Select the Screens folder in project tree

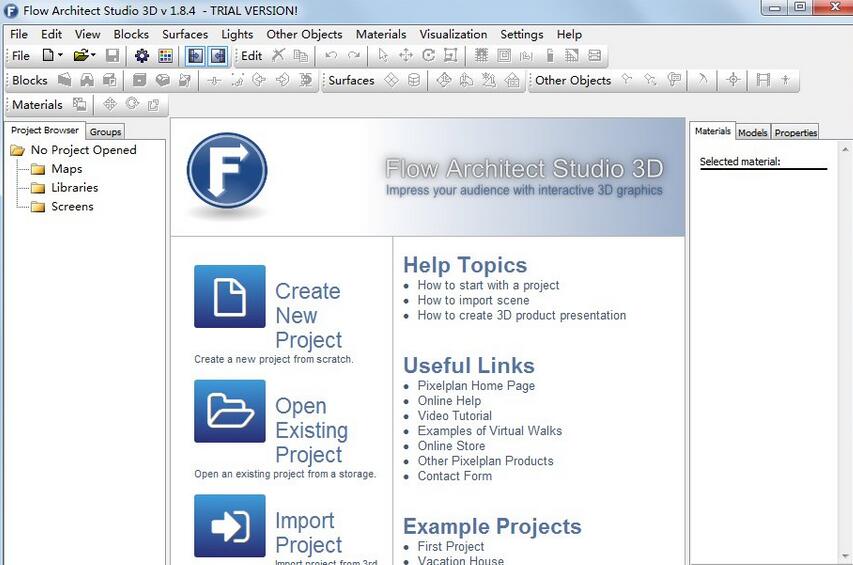72,207
